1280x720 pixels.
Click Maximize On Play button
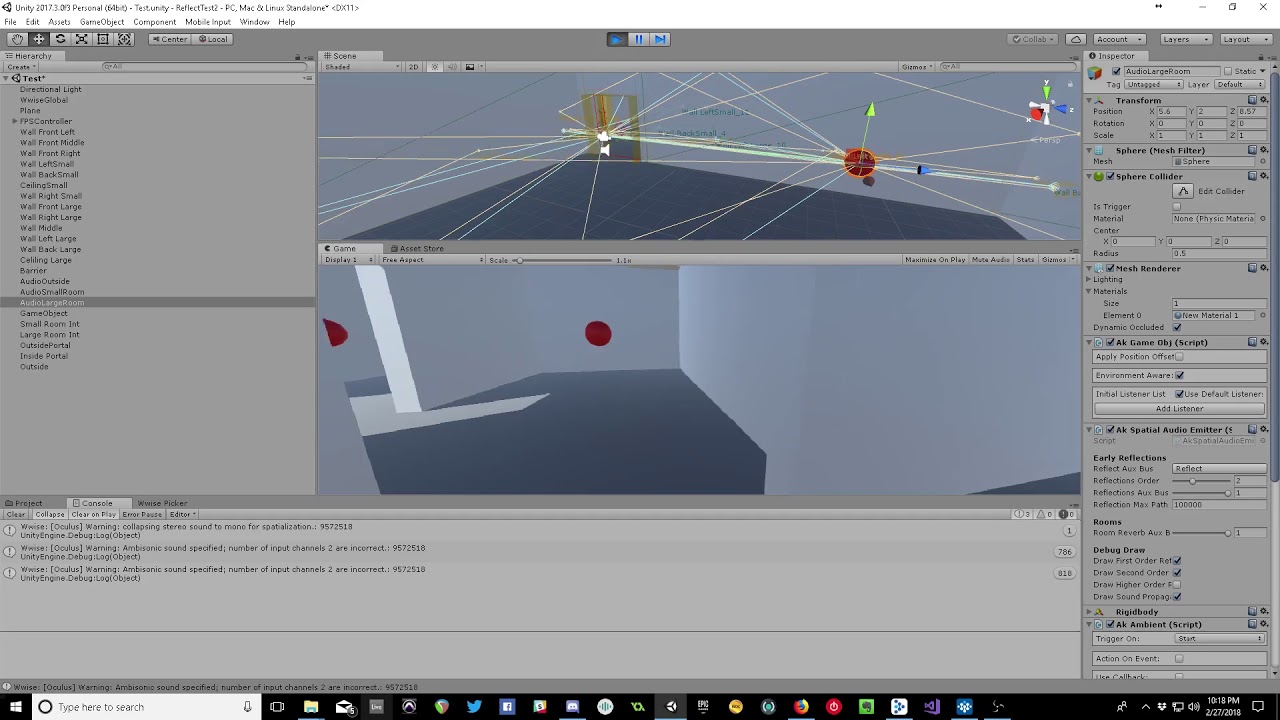pyautogui.click(x=935, y=260)
